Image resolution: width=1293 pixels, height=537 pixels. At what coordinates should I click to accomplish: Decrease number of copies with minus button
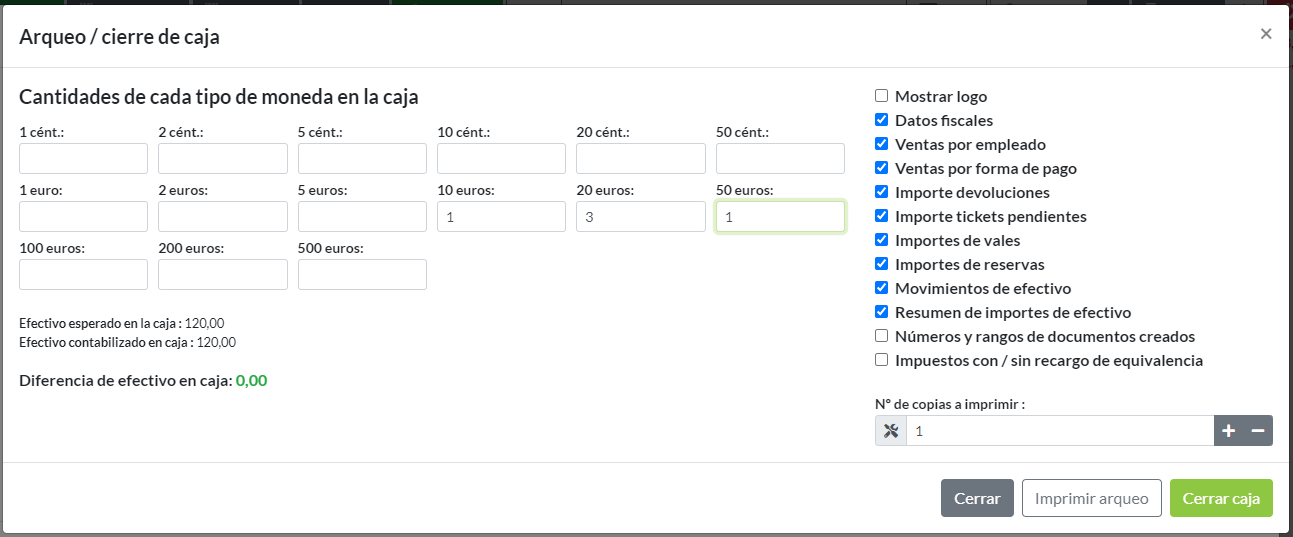point(1258,431)
